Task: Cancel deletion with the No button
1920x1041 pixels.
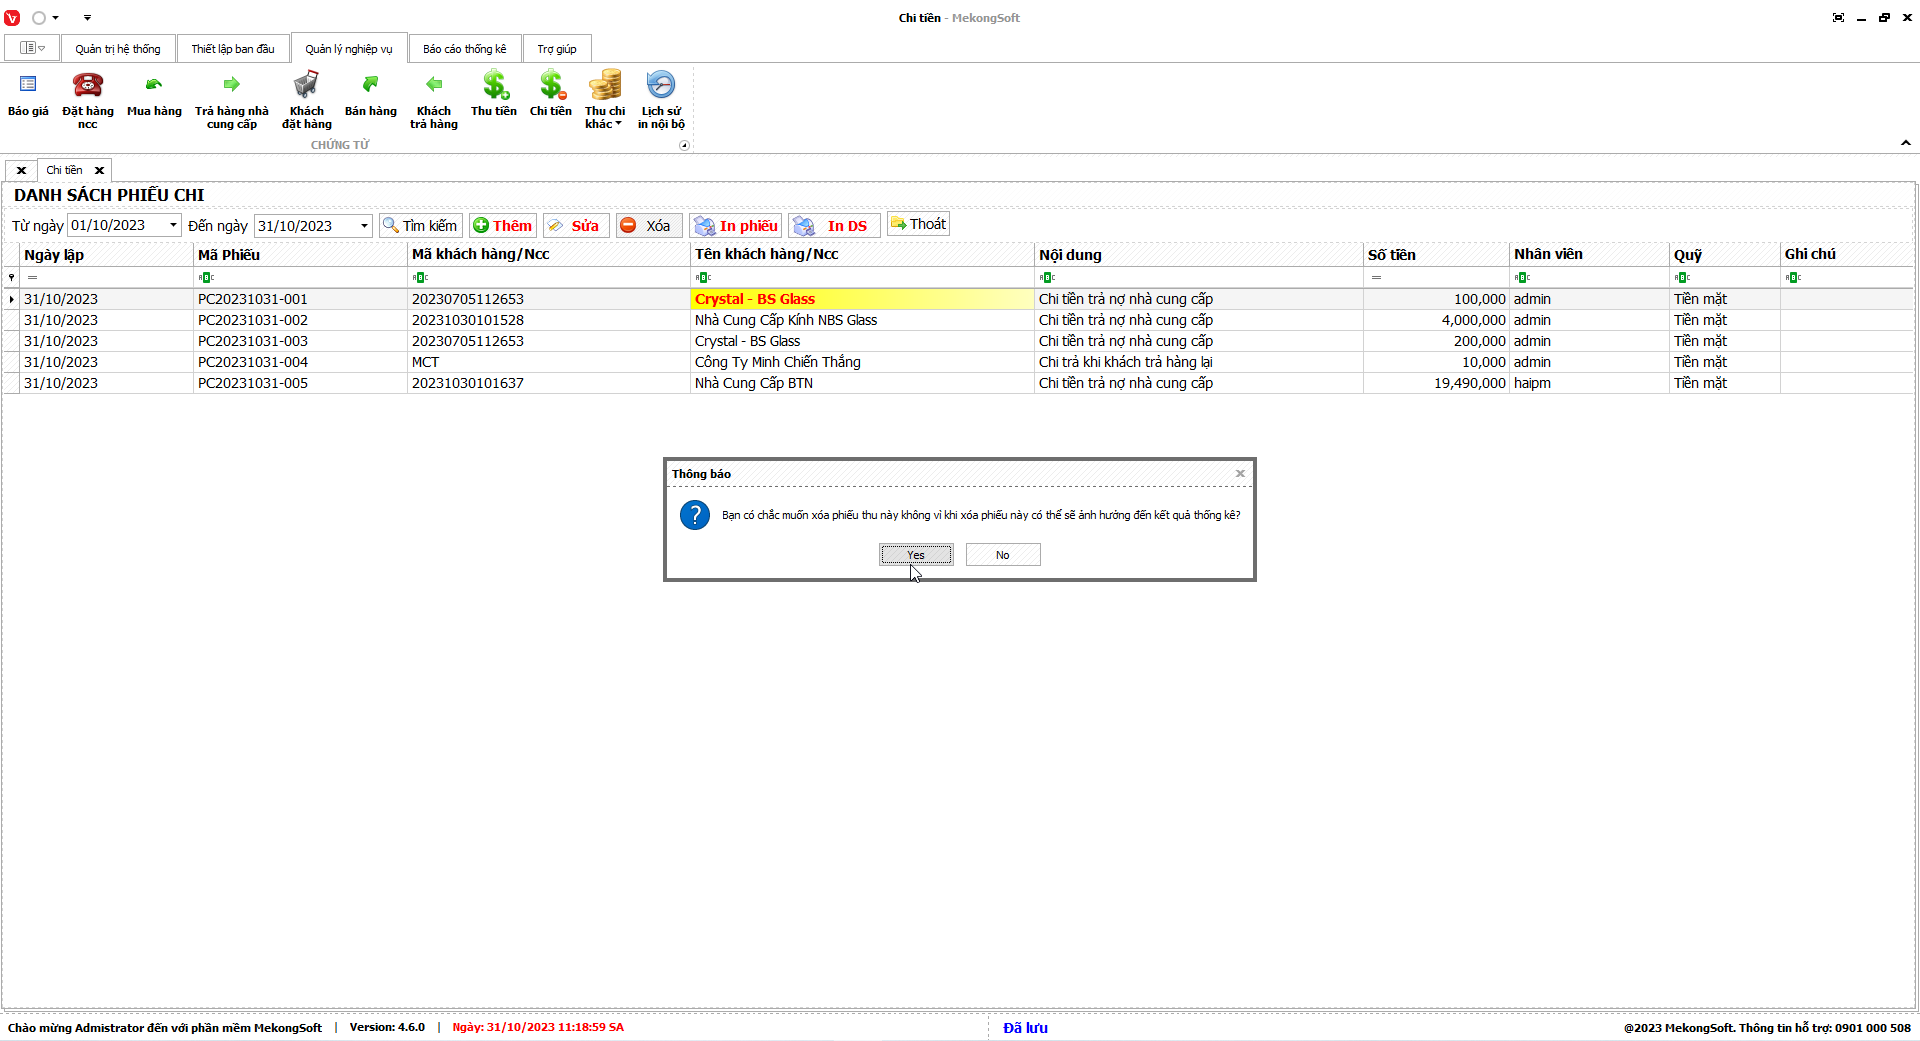Action: (1003, 555)
